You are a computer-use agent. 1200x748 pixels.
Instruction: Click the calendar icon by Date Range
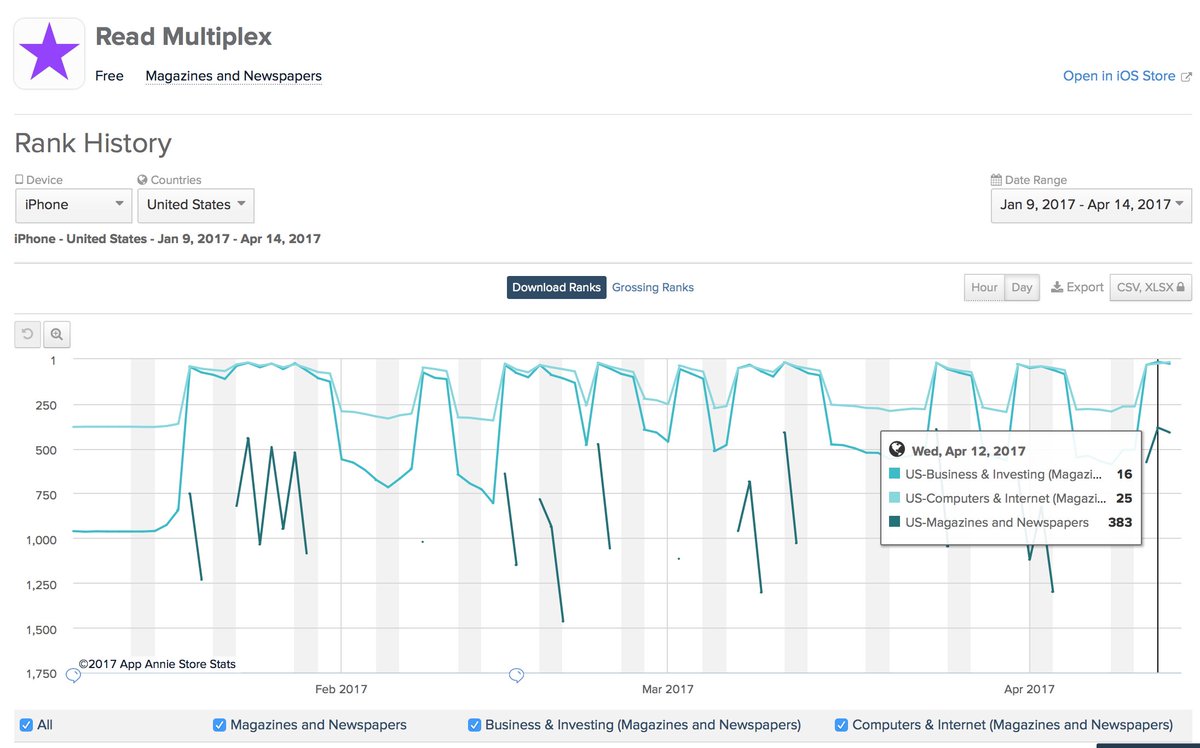(996, 180)
